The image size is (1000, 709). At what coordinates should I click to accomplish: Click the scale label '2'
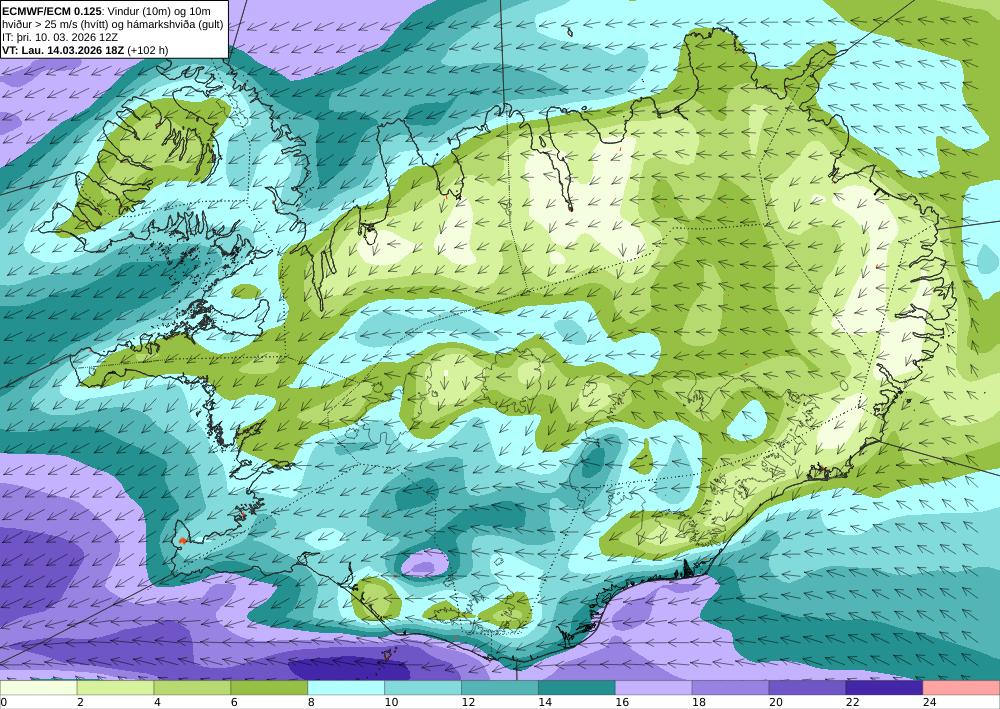[80, 702]
